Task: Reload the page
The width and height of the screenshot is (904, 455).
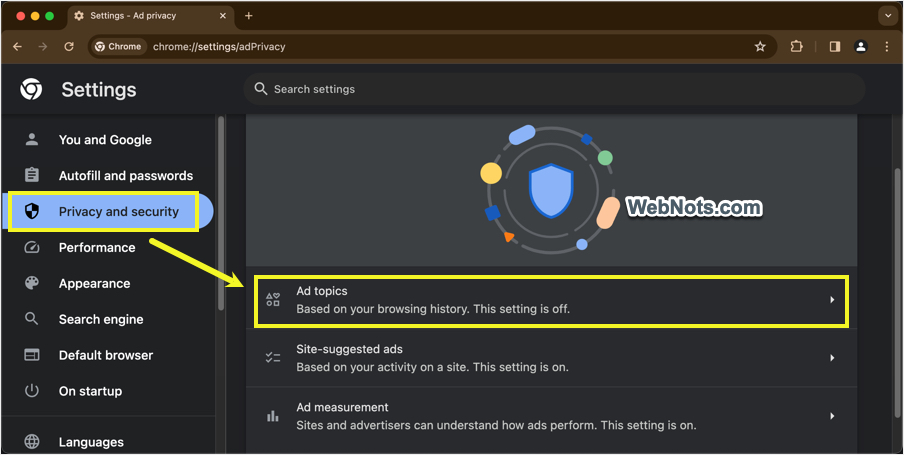Action: click(69, 46)
